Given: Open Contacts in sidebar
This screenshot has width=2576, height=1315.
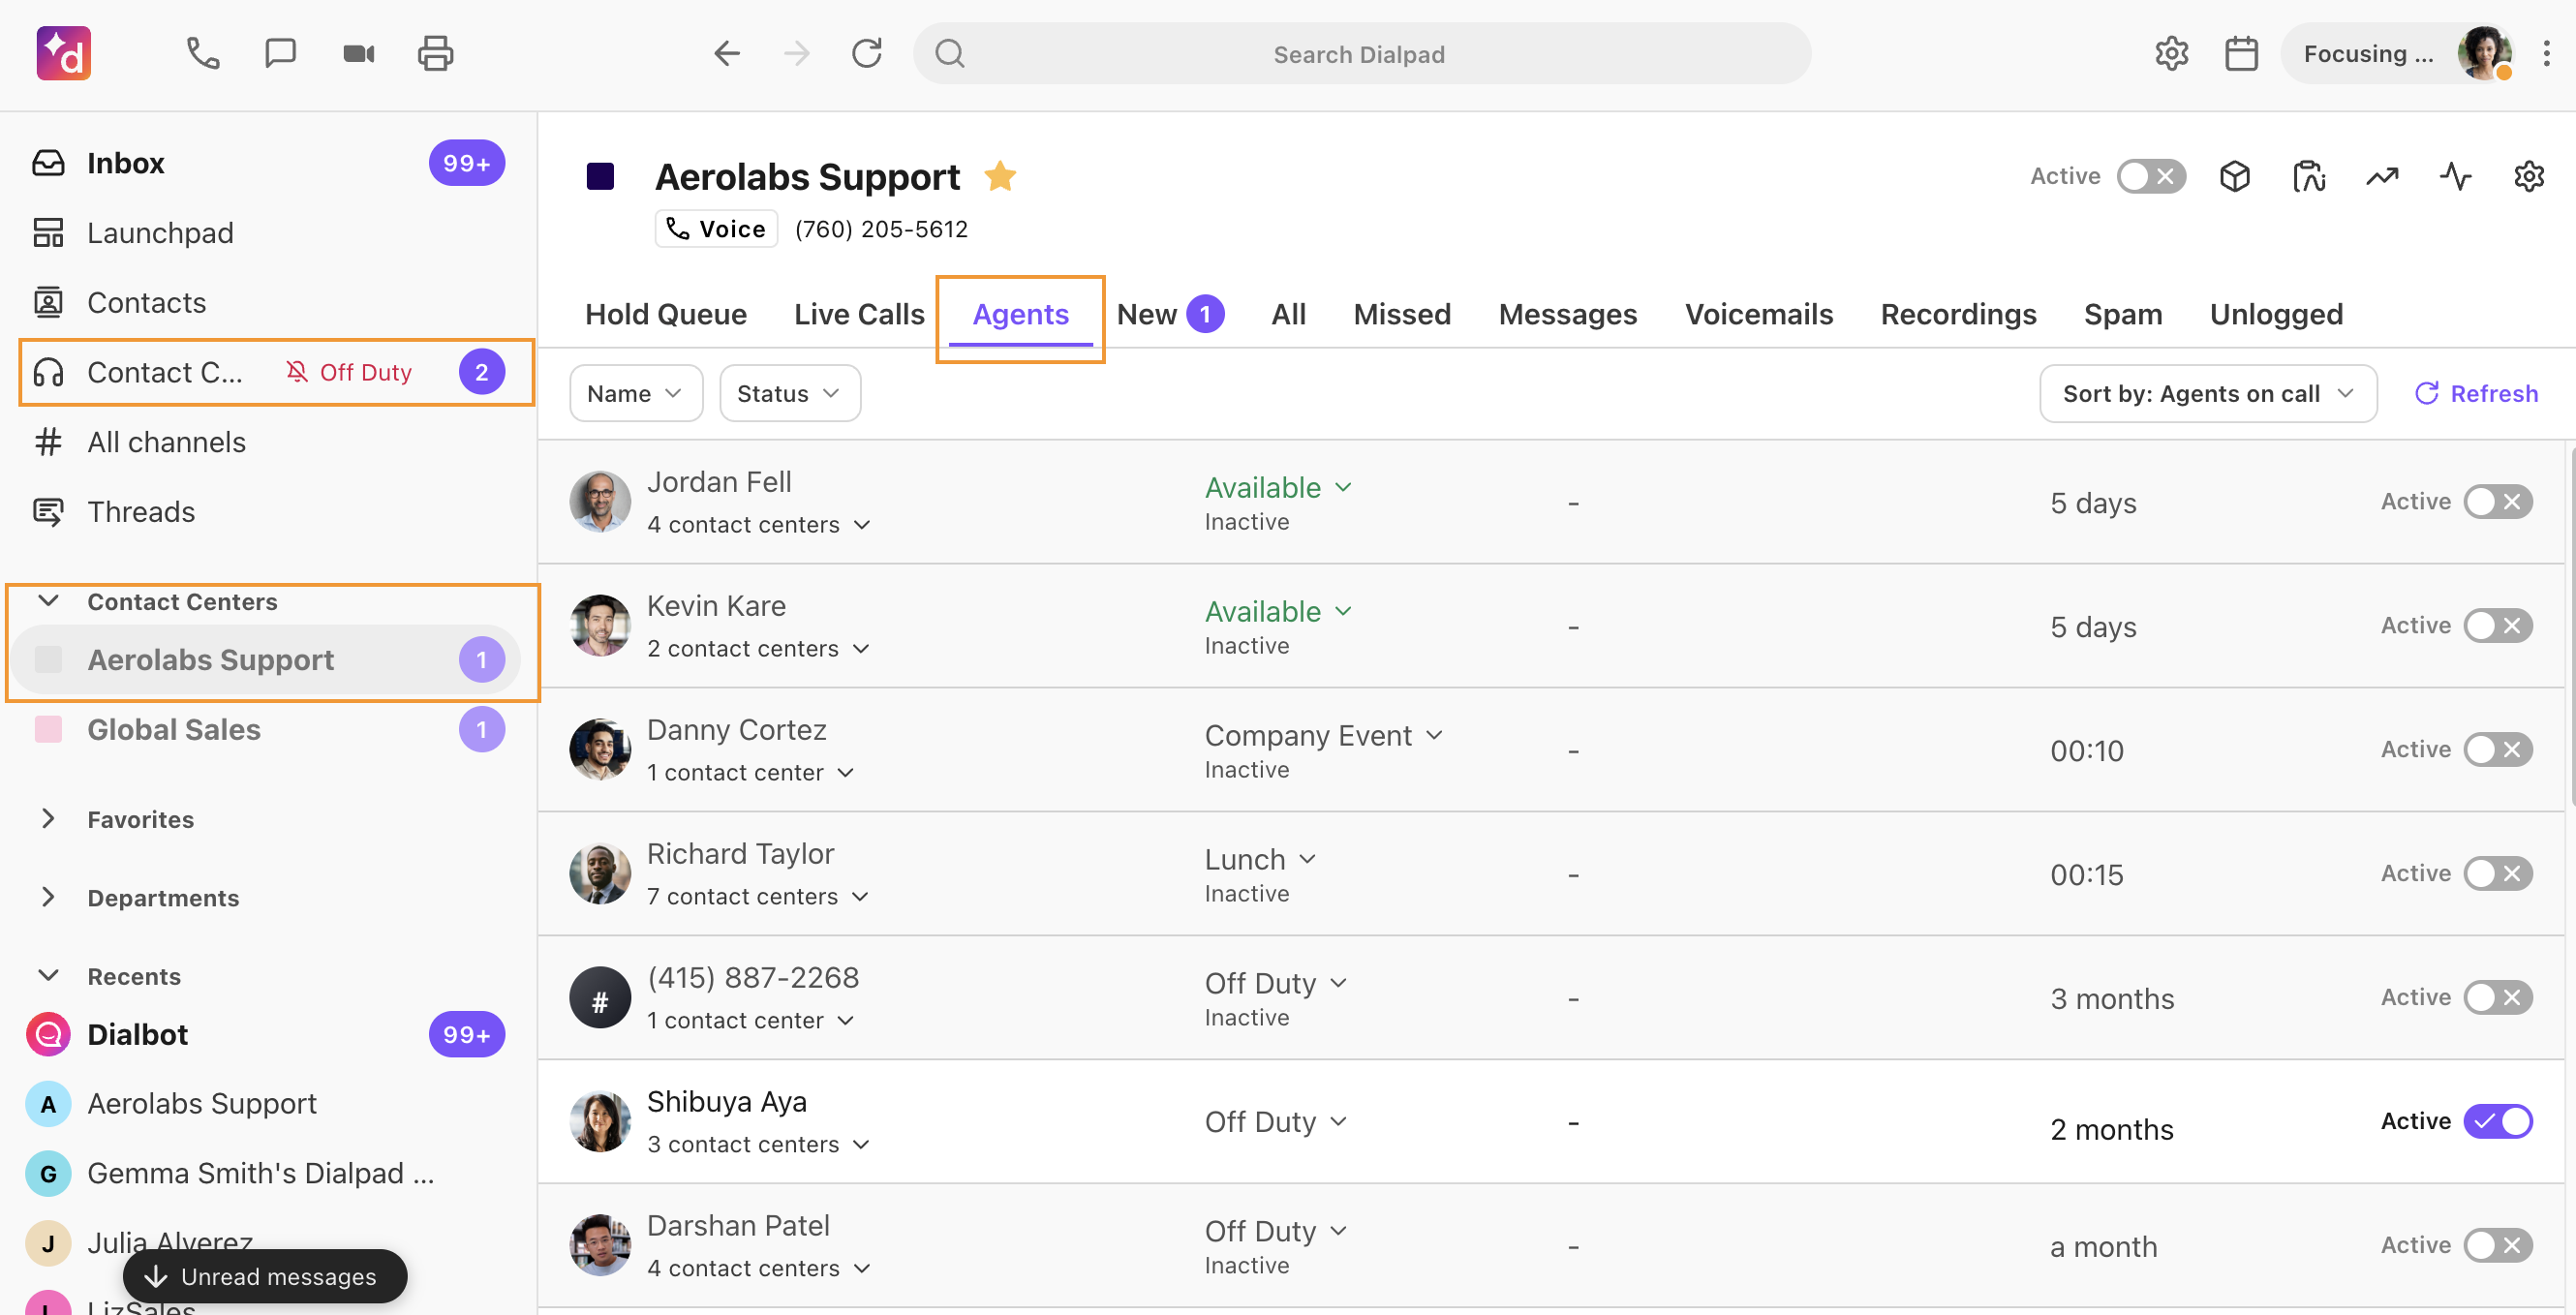Looking at the screenshot, I should click(x=267, y=302).
